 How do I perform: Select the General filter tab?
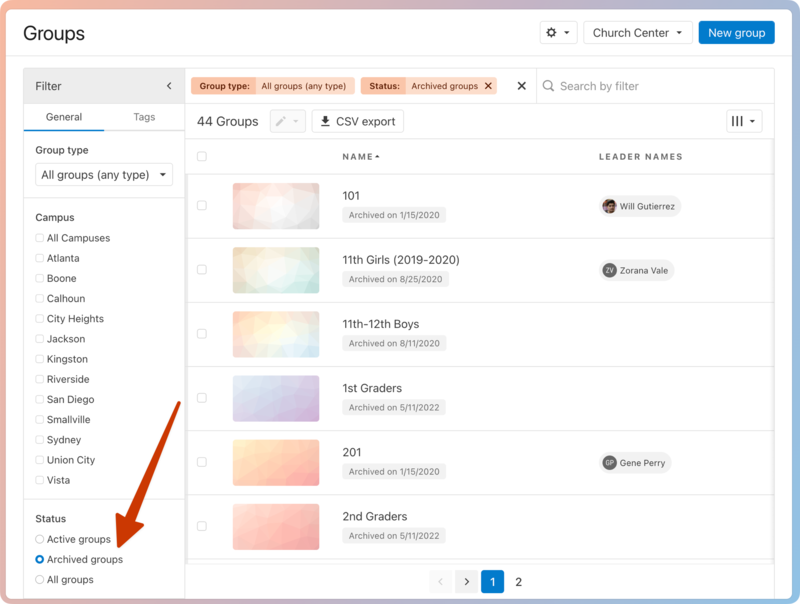coord(64,117)
